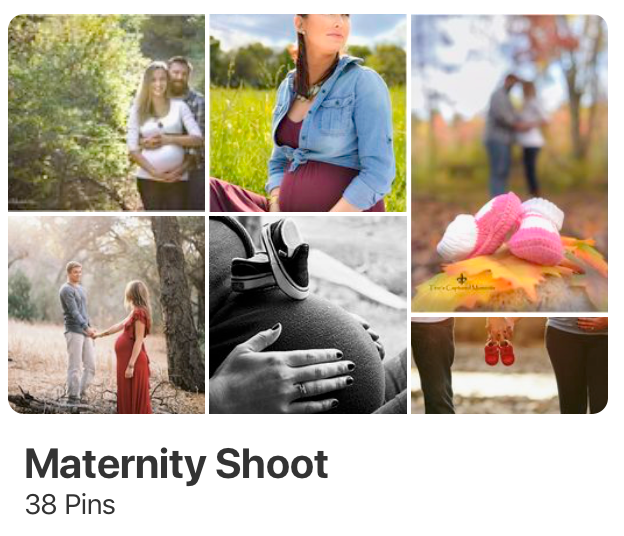This screenshot has width=624, height=536.
Task: Open the red dress couple holding hands photo
Action: coord(107,315)
